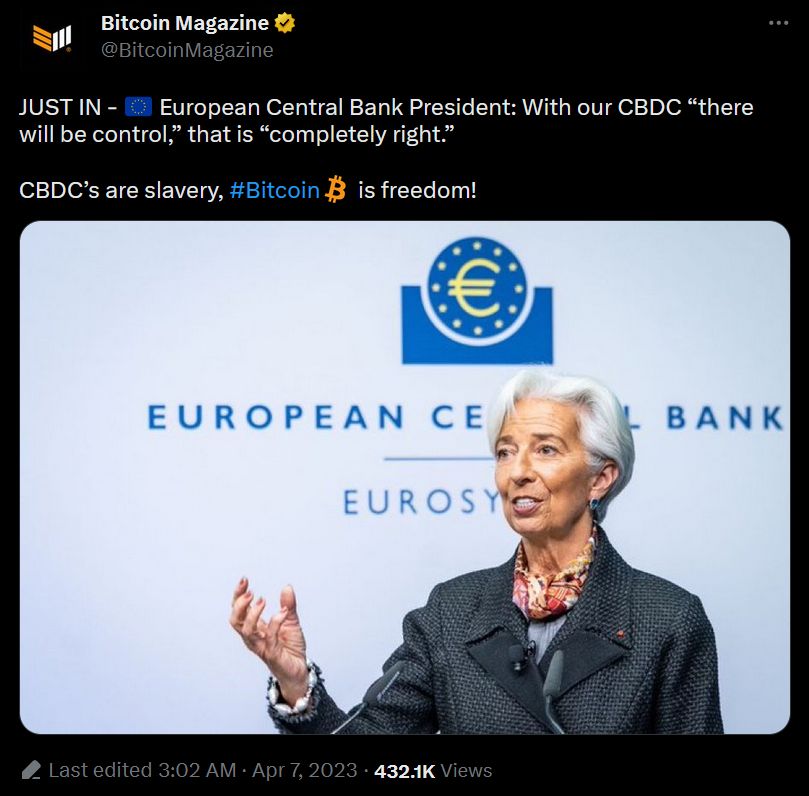This screenshot has height=796, width=809.
Task: Click the CBDC's are slavery sentence
Action: point(248,190)
